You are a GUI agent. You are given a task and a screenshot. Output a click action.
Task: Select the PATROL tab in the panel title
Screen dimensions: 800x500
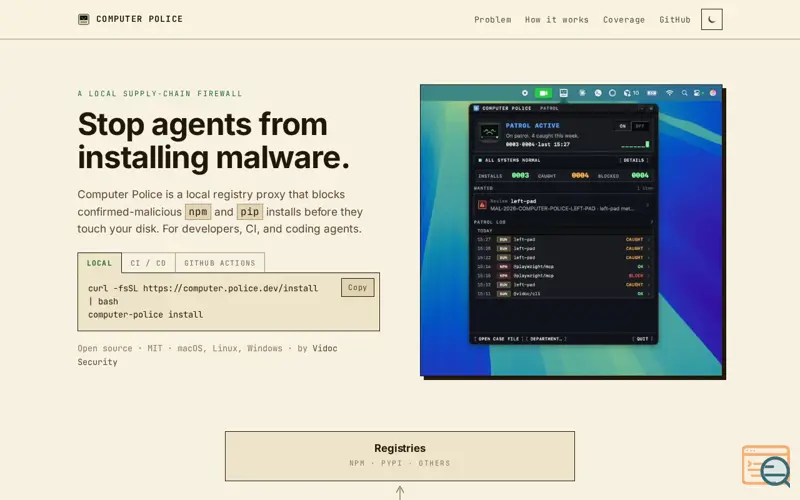[549, 108]
